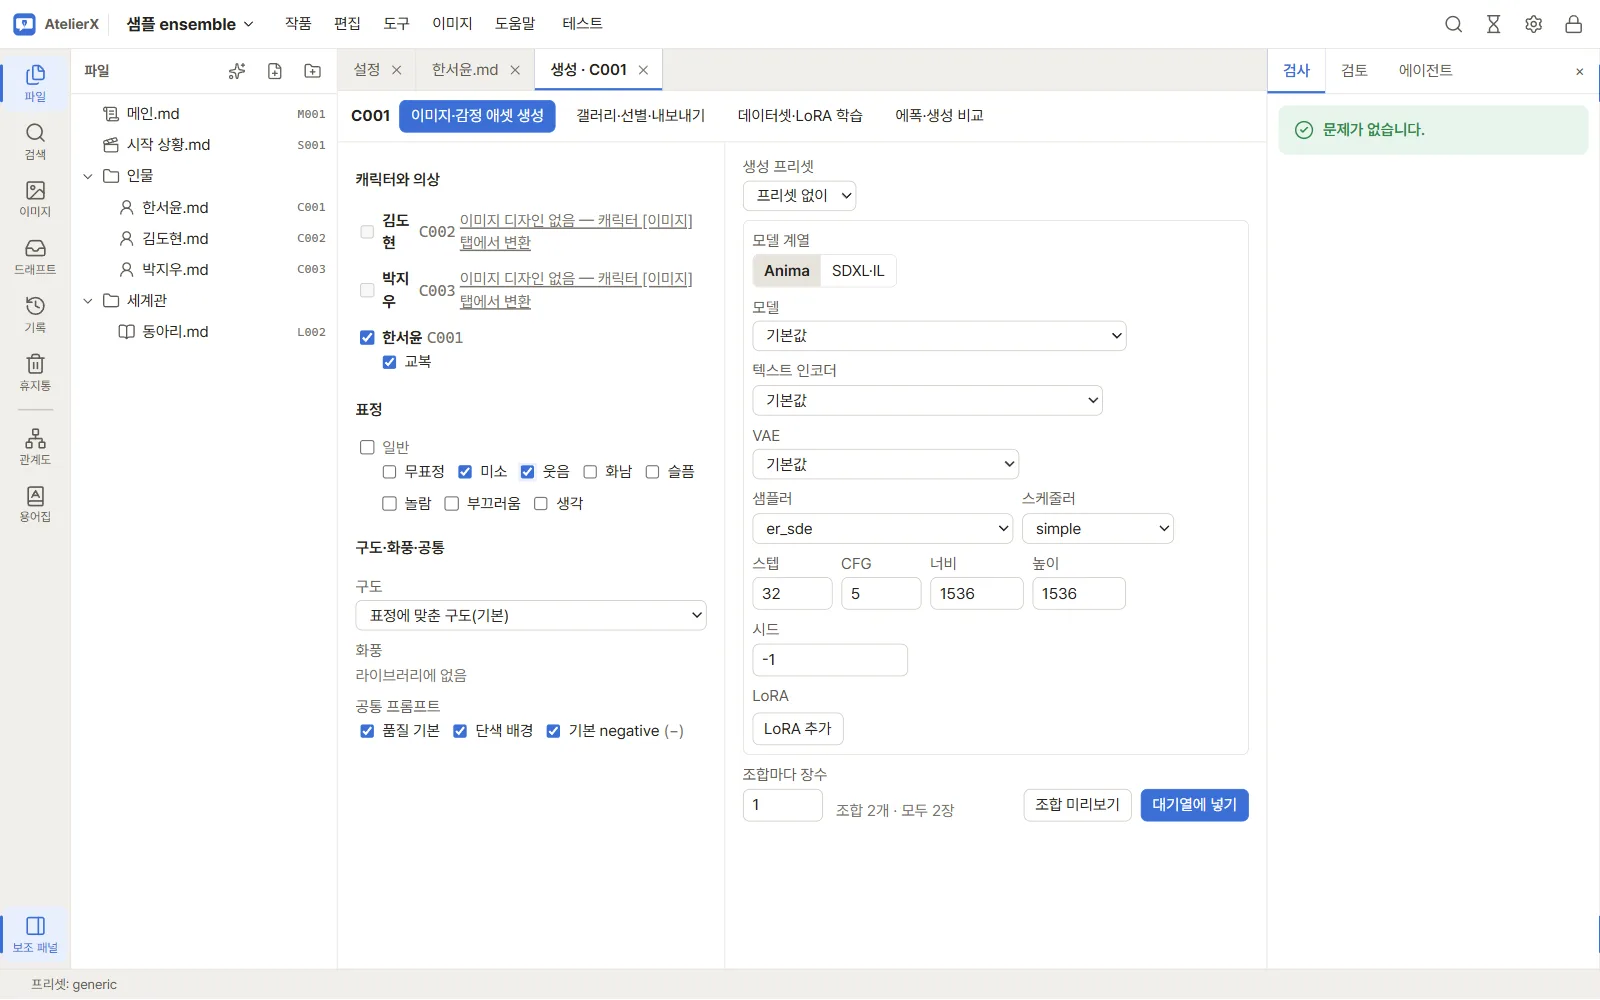Image resolution: width=1600 pixels, height=1000 pixels.
Task: Open the 편집 menu
Action: coord(347,24)
